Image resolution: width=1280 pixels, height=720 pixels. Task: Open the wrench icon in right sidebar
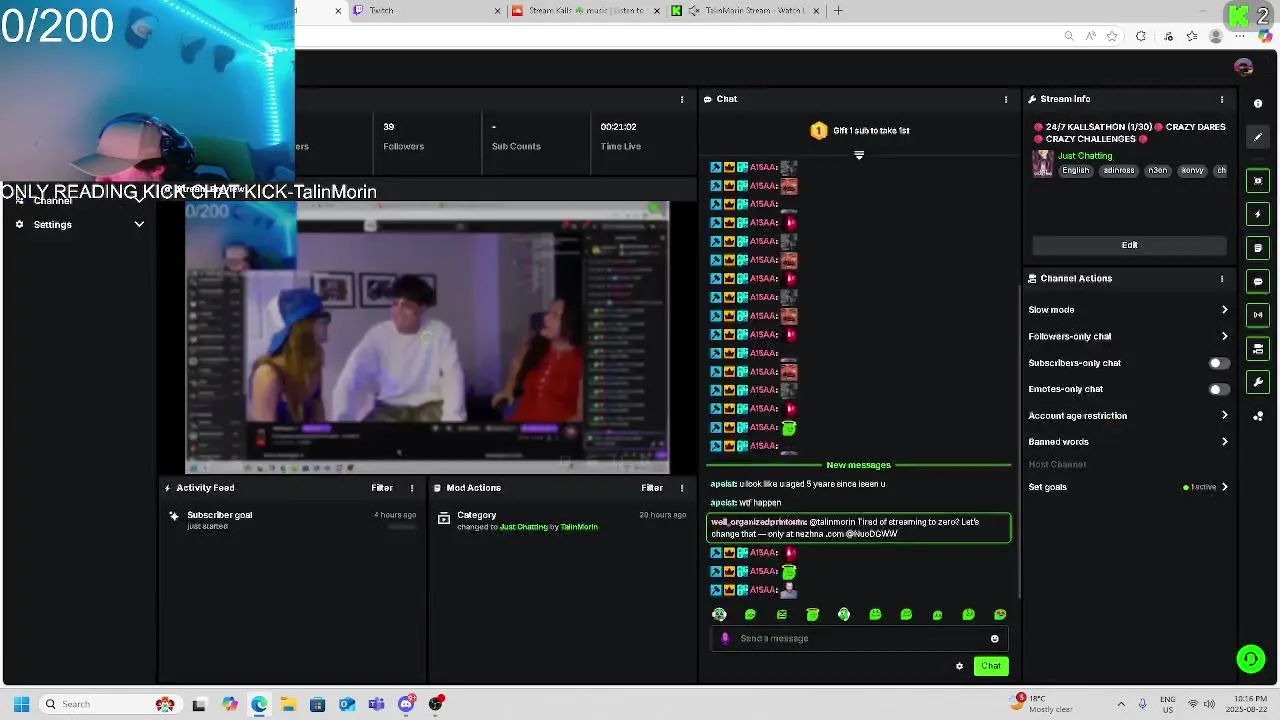pyautogui.click(x=1258, y=382)
